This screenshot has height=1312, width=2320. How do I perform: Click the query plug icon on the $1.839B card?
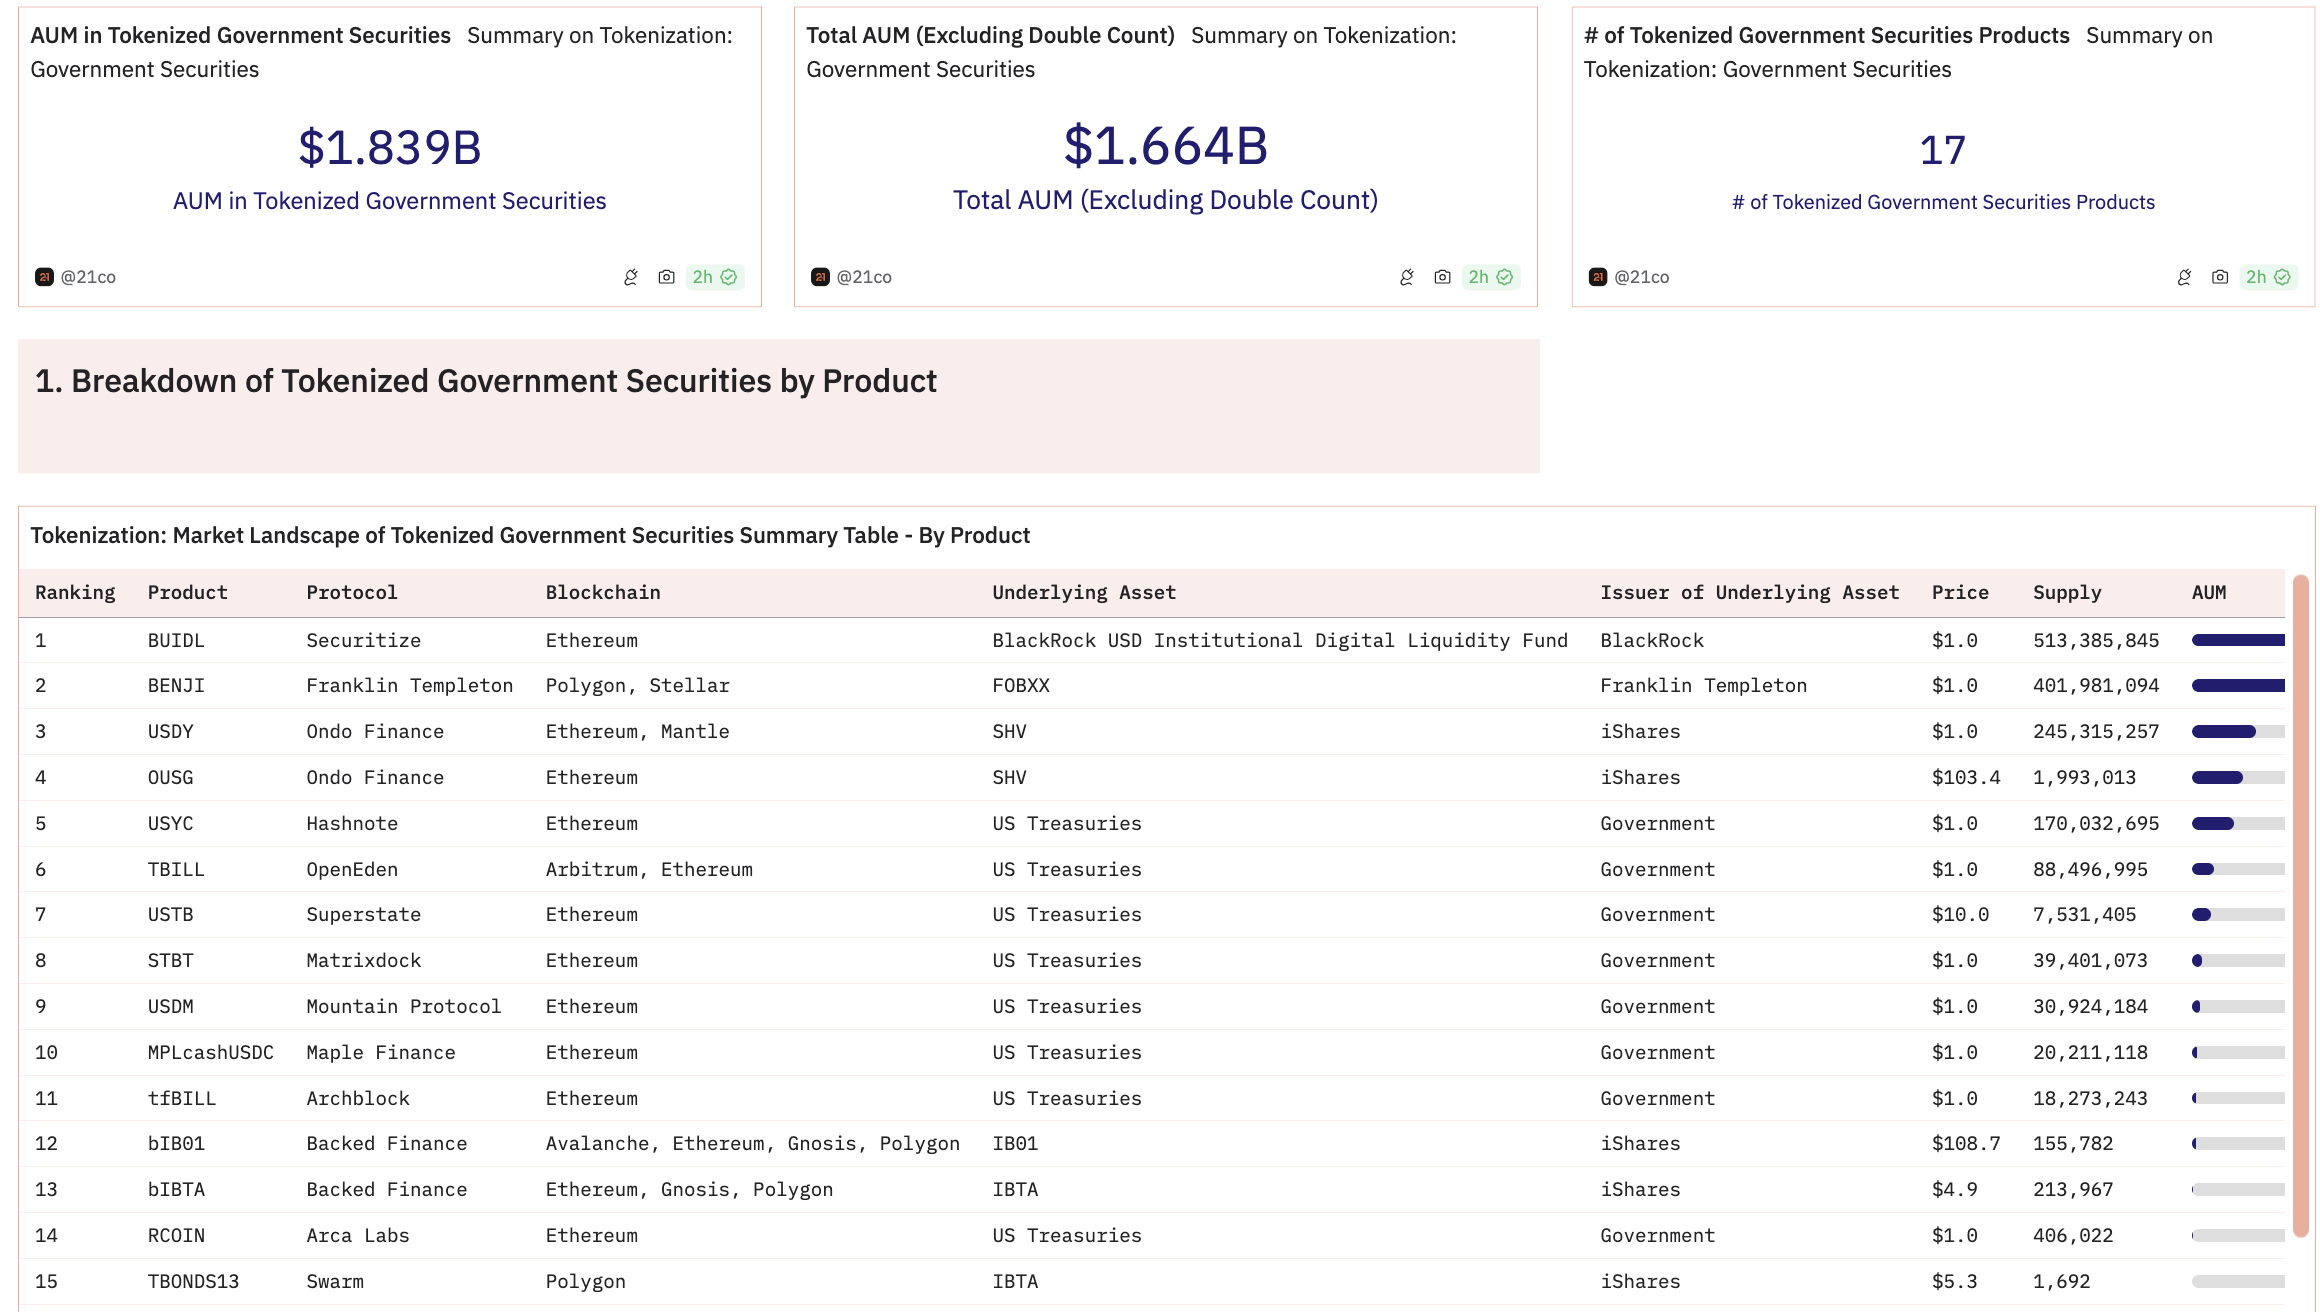pos(631,277)
